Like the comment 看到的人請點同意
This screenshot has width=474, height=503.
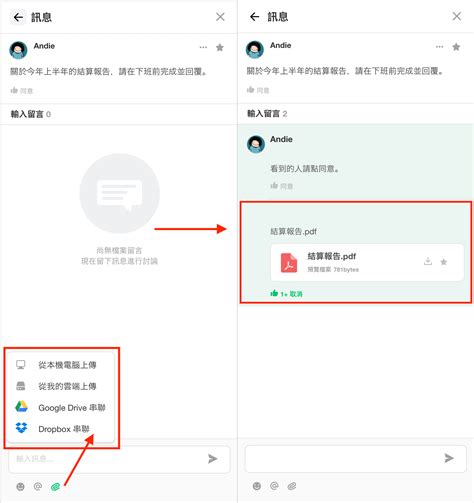(282, 186)
